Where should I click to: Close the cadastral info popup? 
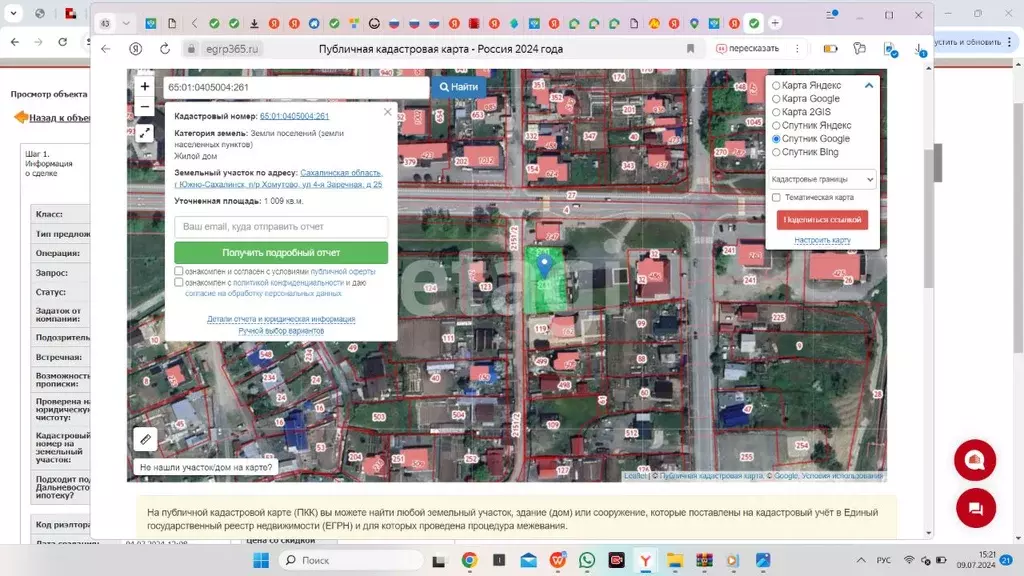387,112
